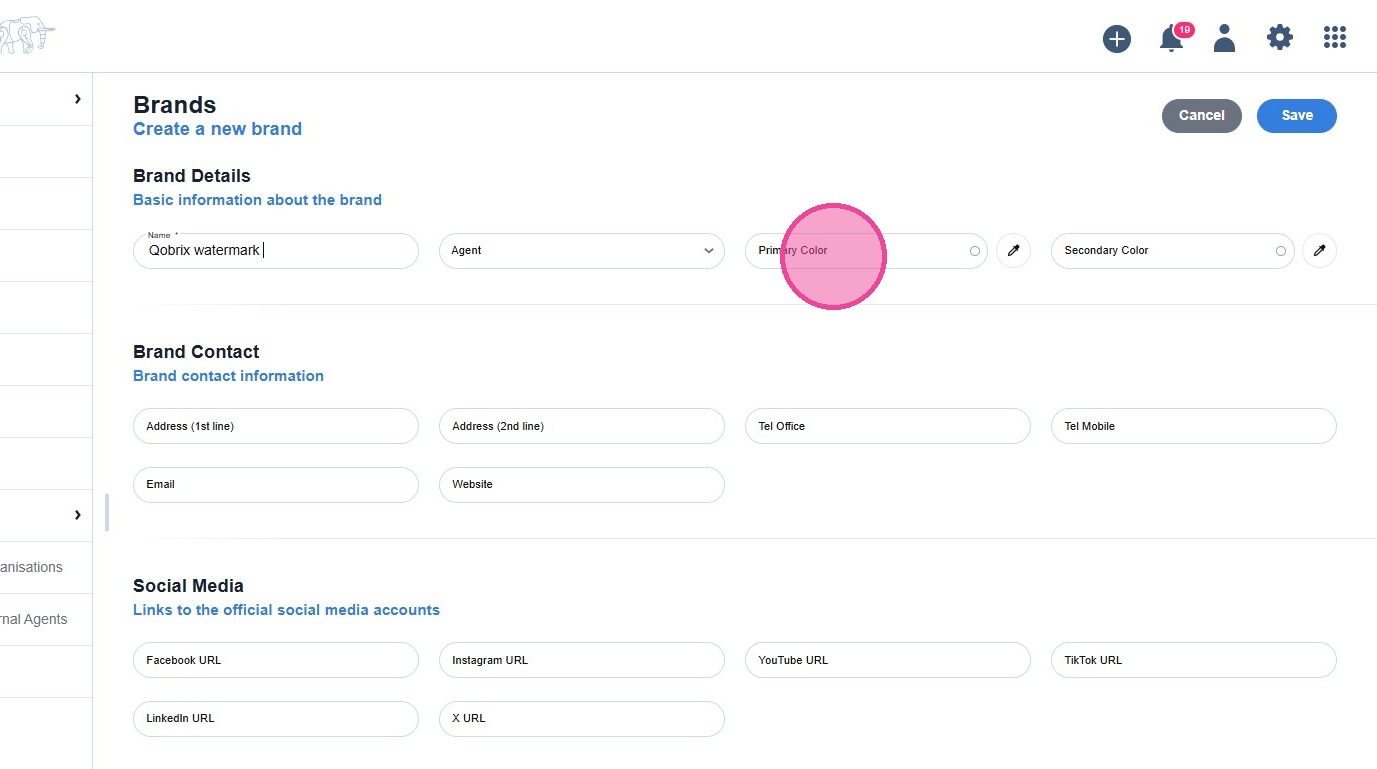Click the "Create a new brand" subtitle
The width and height of the screenshot is (1377, 769).
click(217, 129)
